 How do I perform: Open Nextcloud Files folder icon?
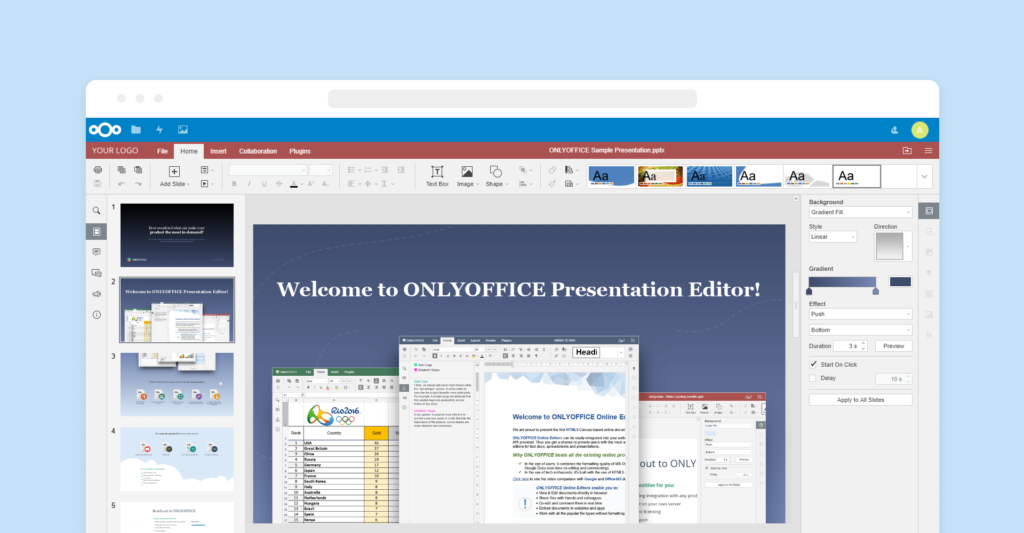tap(136, 130)
